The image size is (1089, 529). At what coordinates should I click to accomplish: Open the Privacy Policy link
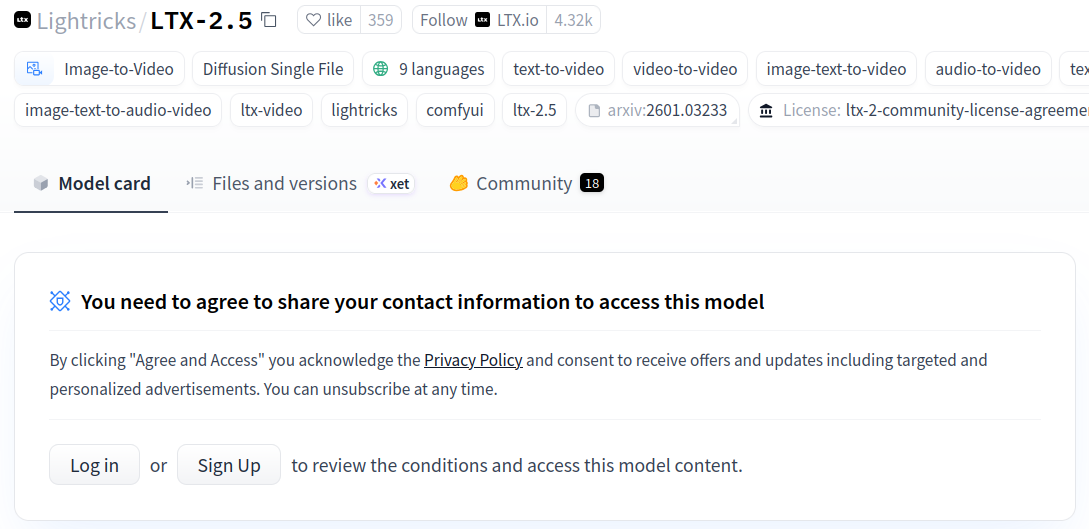(473, 360)
